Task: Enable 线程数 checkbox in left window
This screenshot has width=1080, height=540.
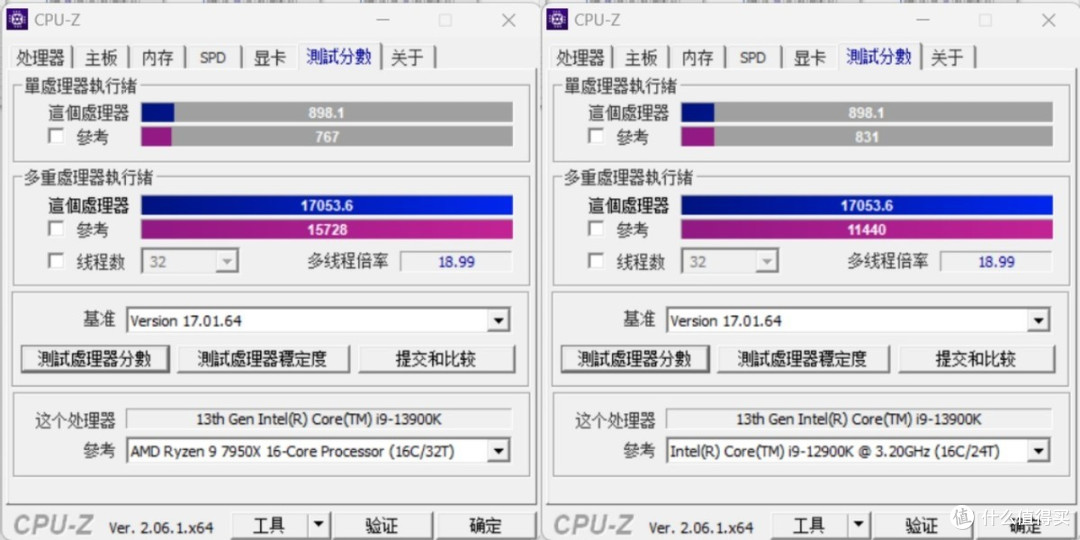Action: click(56, 261)
